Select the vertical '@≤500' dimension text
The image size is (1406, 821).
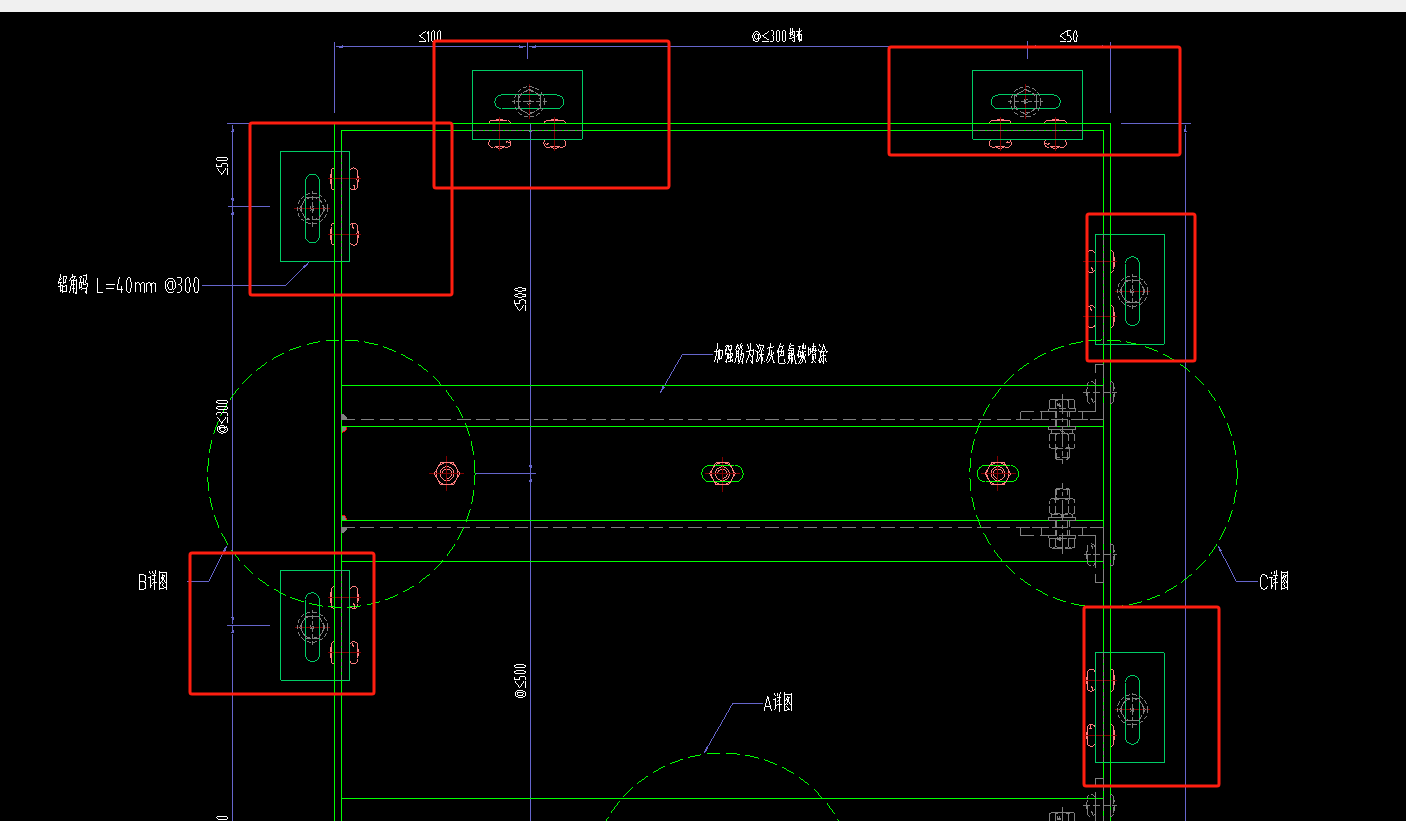point(520,680)
